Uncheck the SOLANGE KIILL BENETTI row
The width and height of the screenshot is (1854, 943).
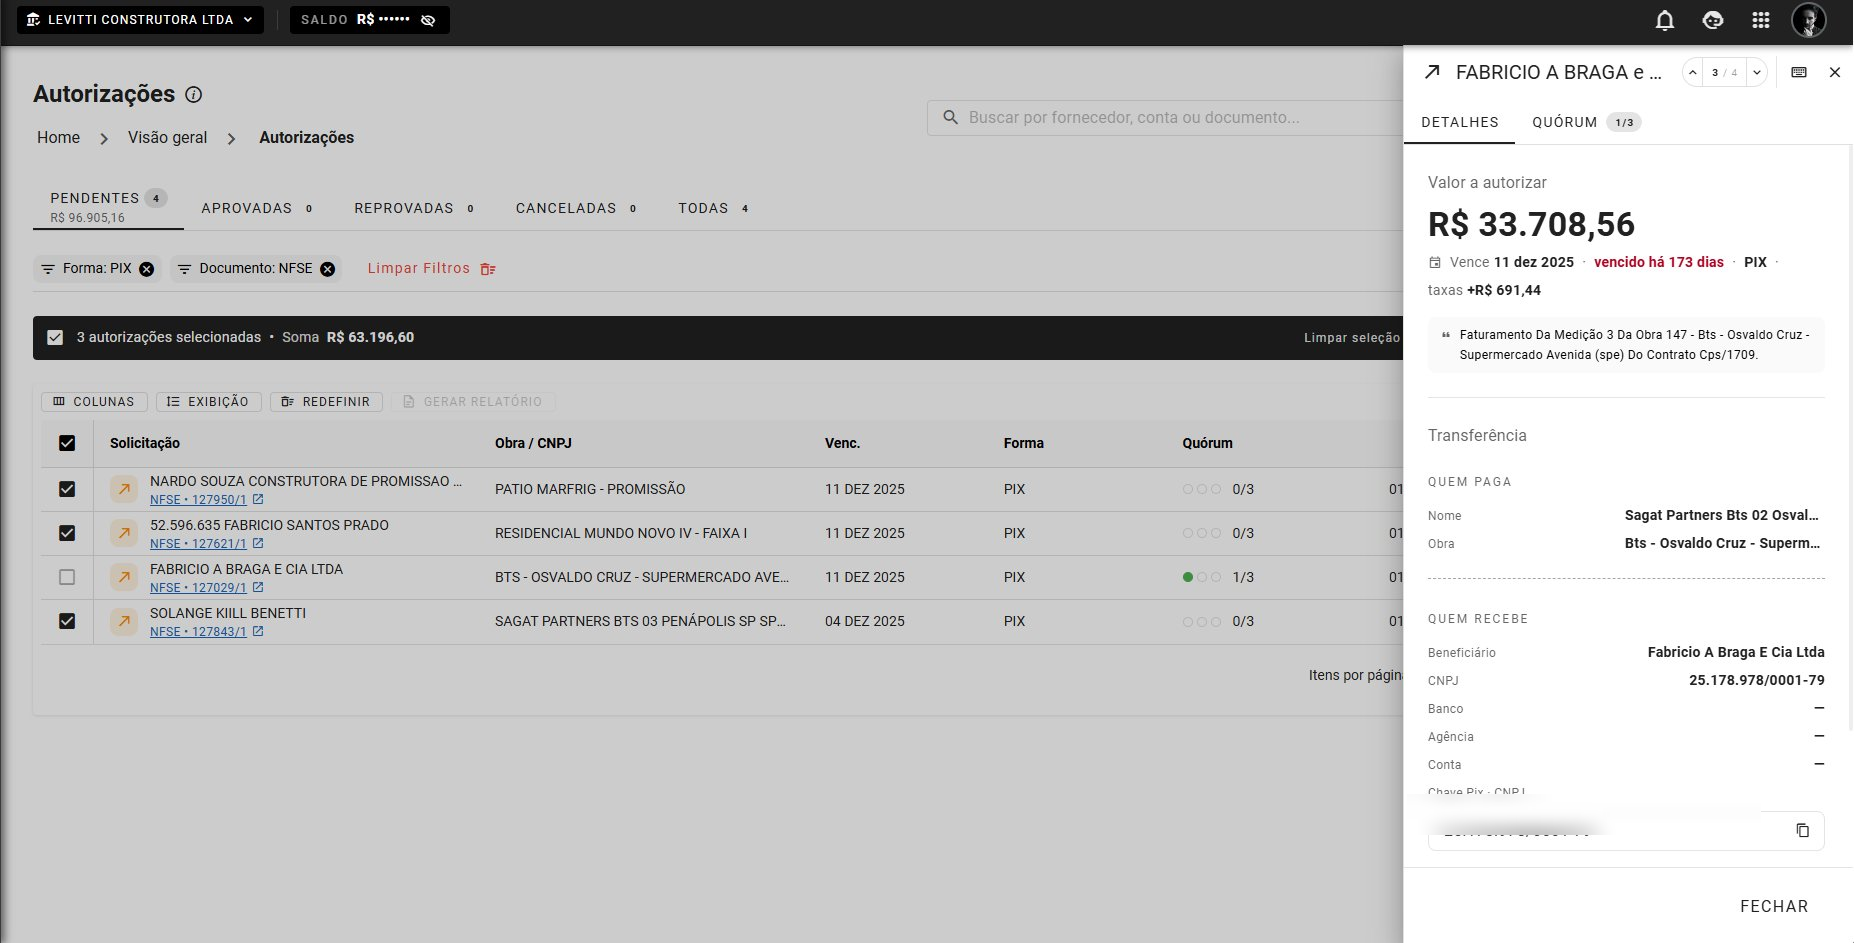pyautogui.click(x=67, y=621)
